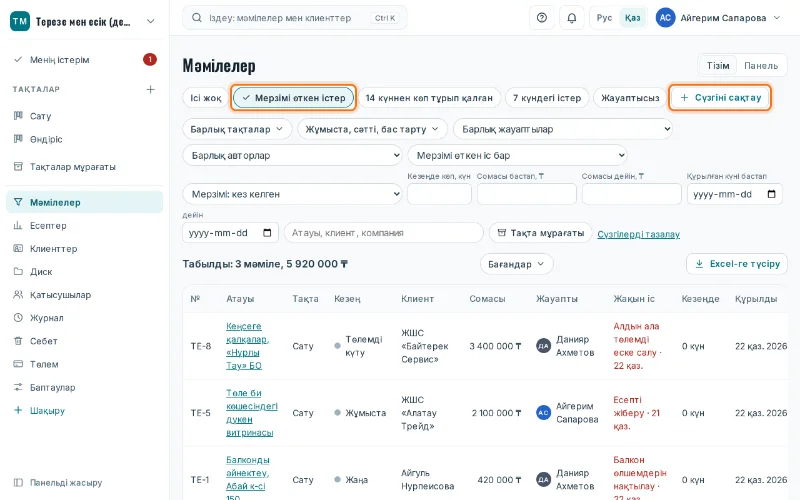The height and width of the screenshot is (500, 800).
Task: Open Барлық авторлар dropdown
Action: tap(292, 156)
